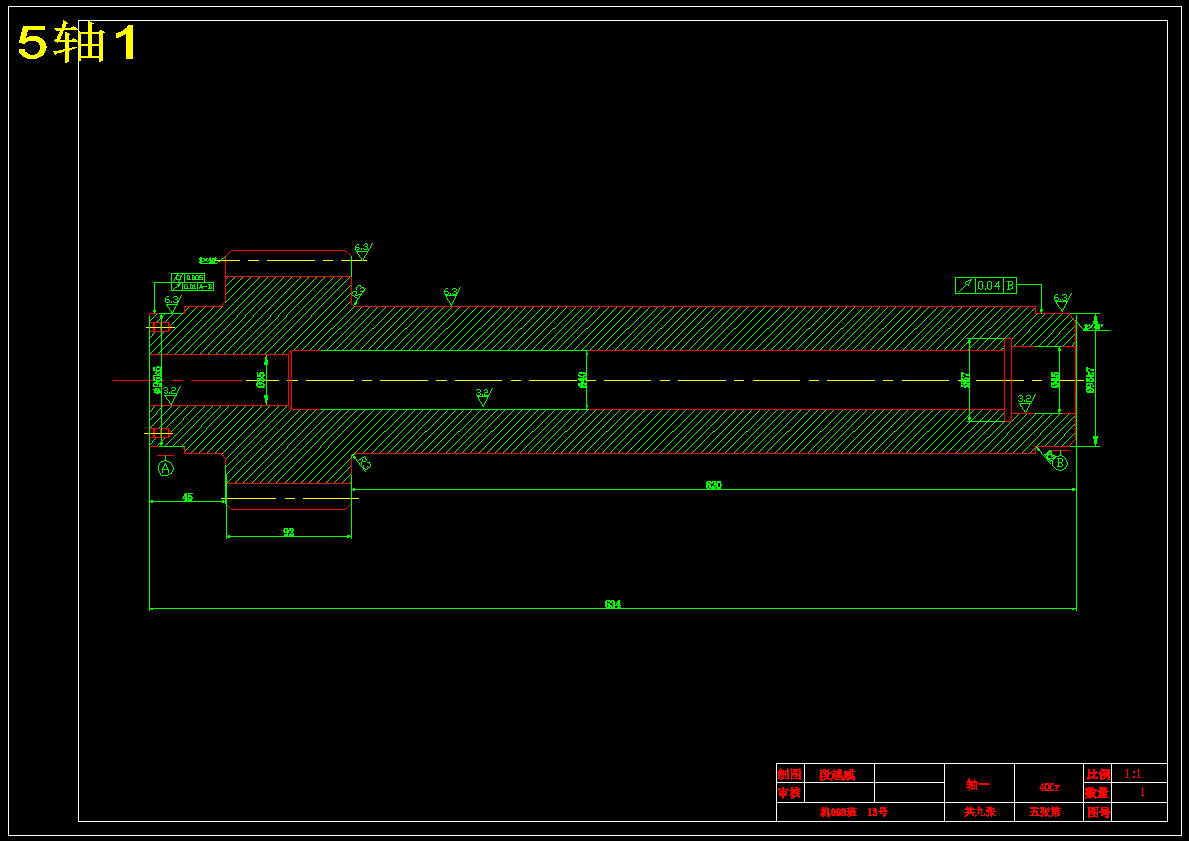
Task: Click the "审核" label cell
Action: pos(789,793)
